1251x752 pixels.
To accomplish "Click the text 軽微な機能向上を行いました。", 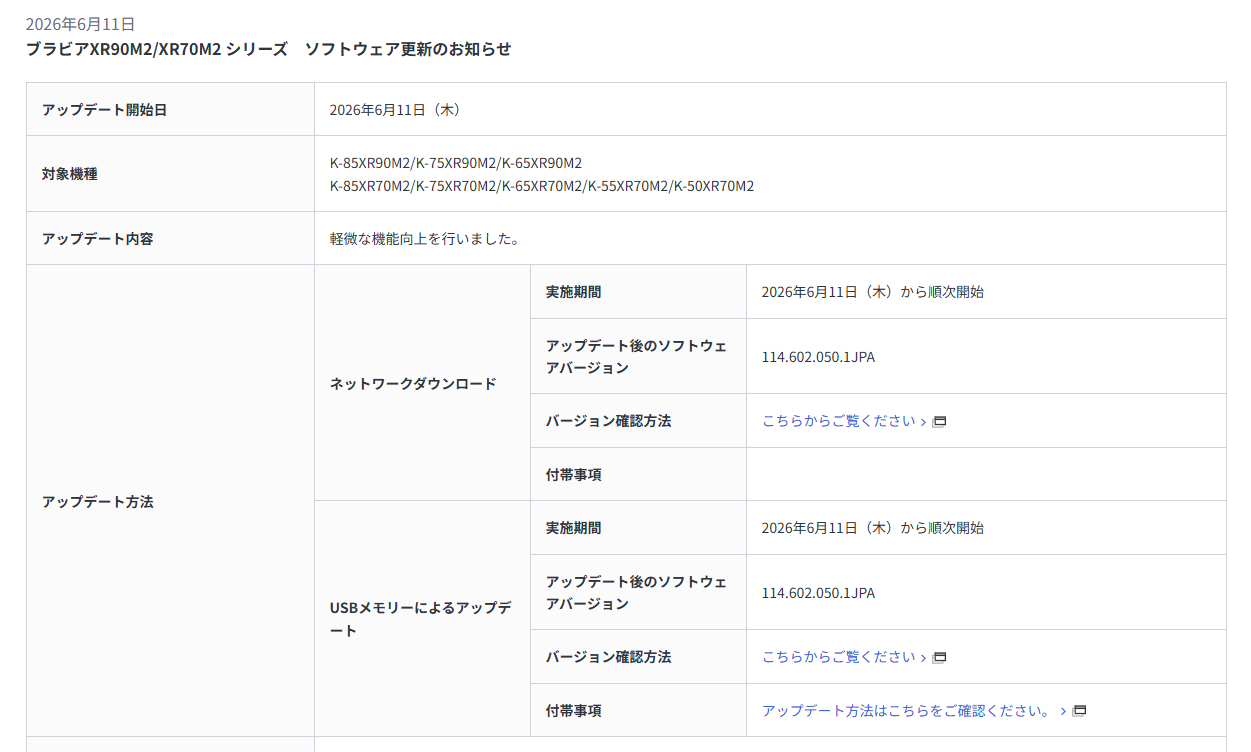I will 424,239.
